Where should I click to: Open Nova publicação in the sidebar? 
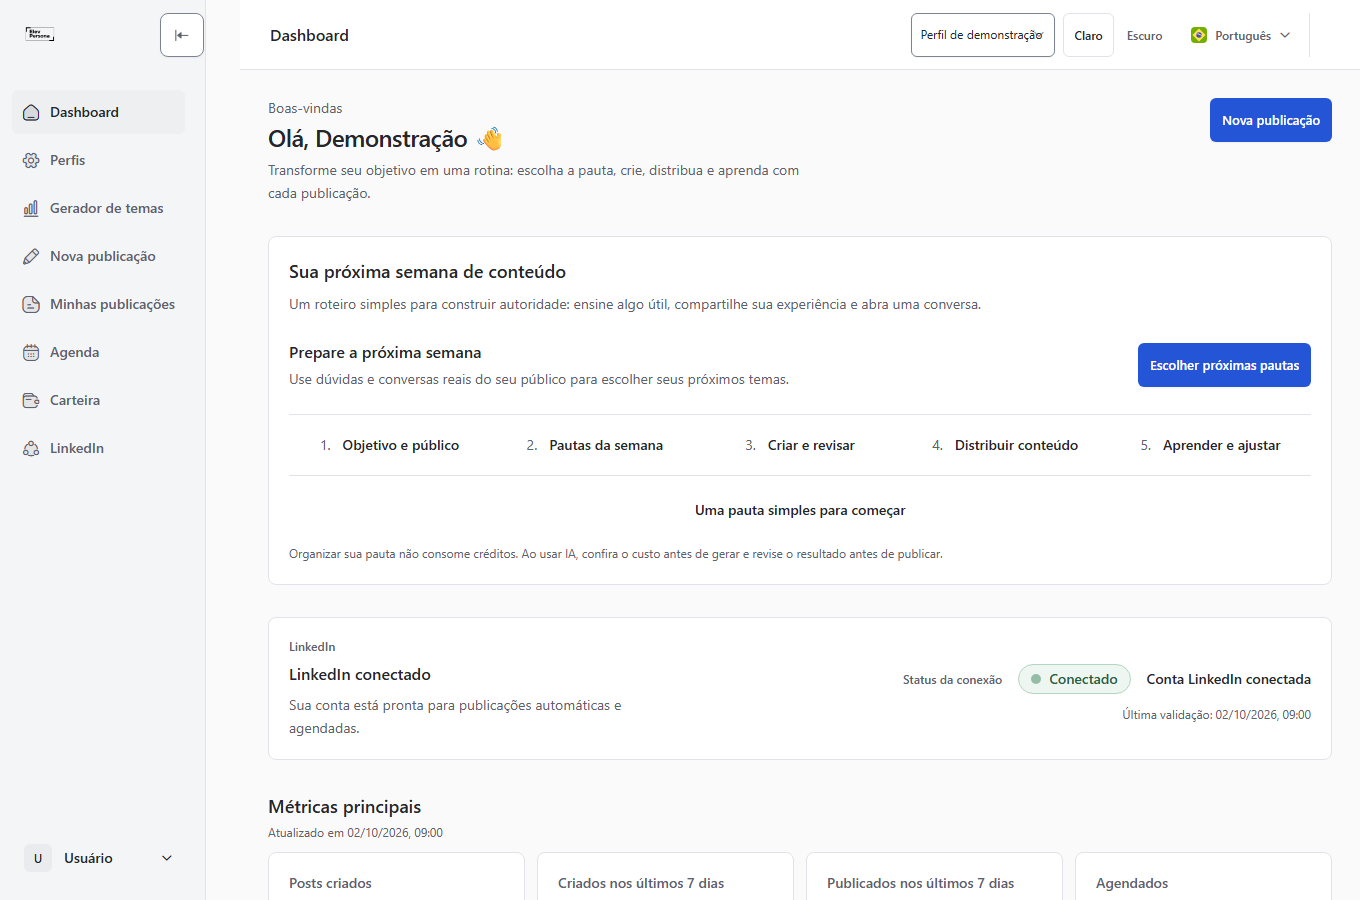pos(98,256)
